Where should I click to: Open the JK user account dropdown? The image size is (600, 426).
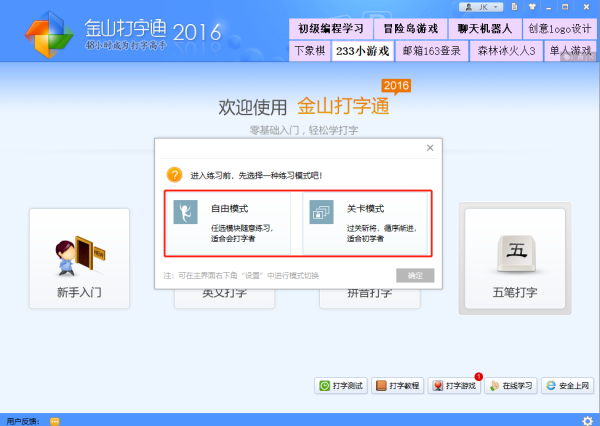click(x=481, y=7)
